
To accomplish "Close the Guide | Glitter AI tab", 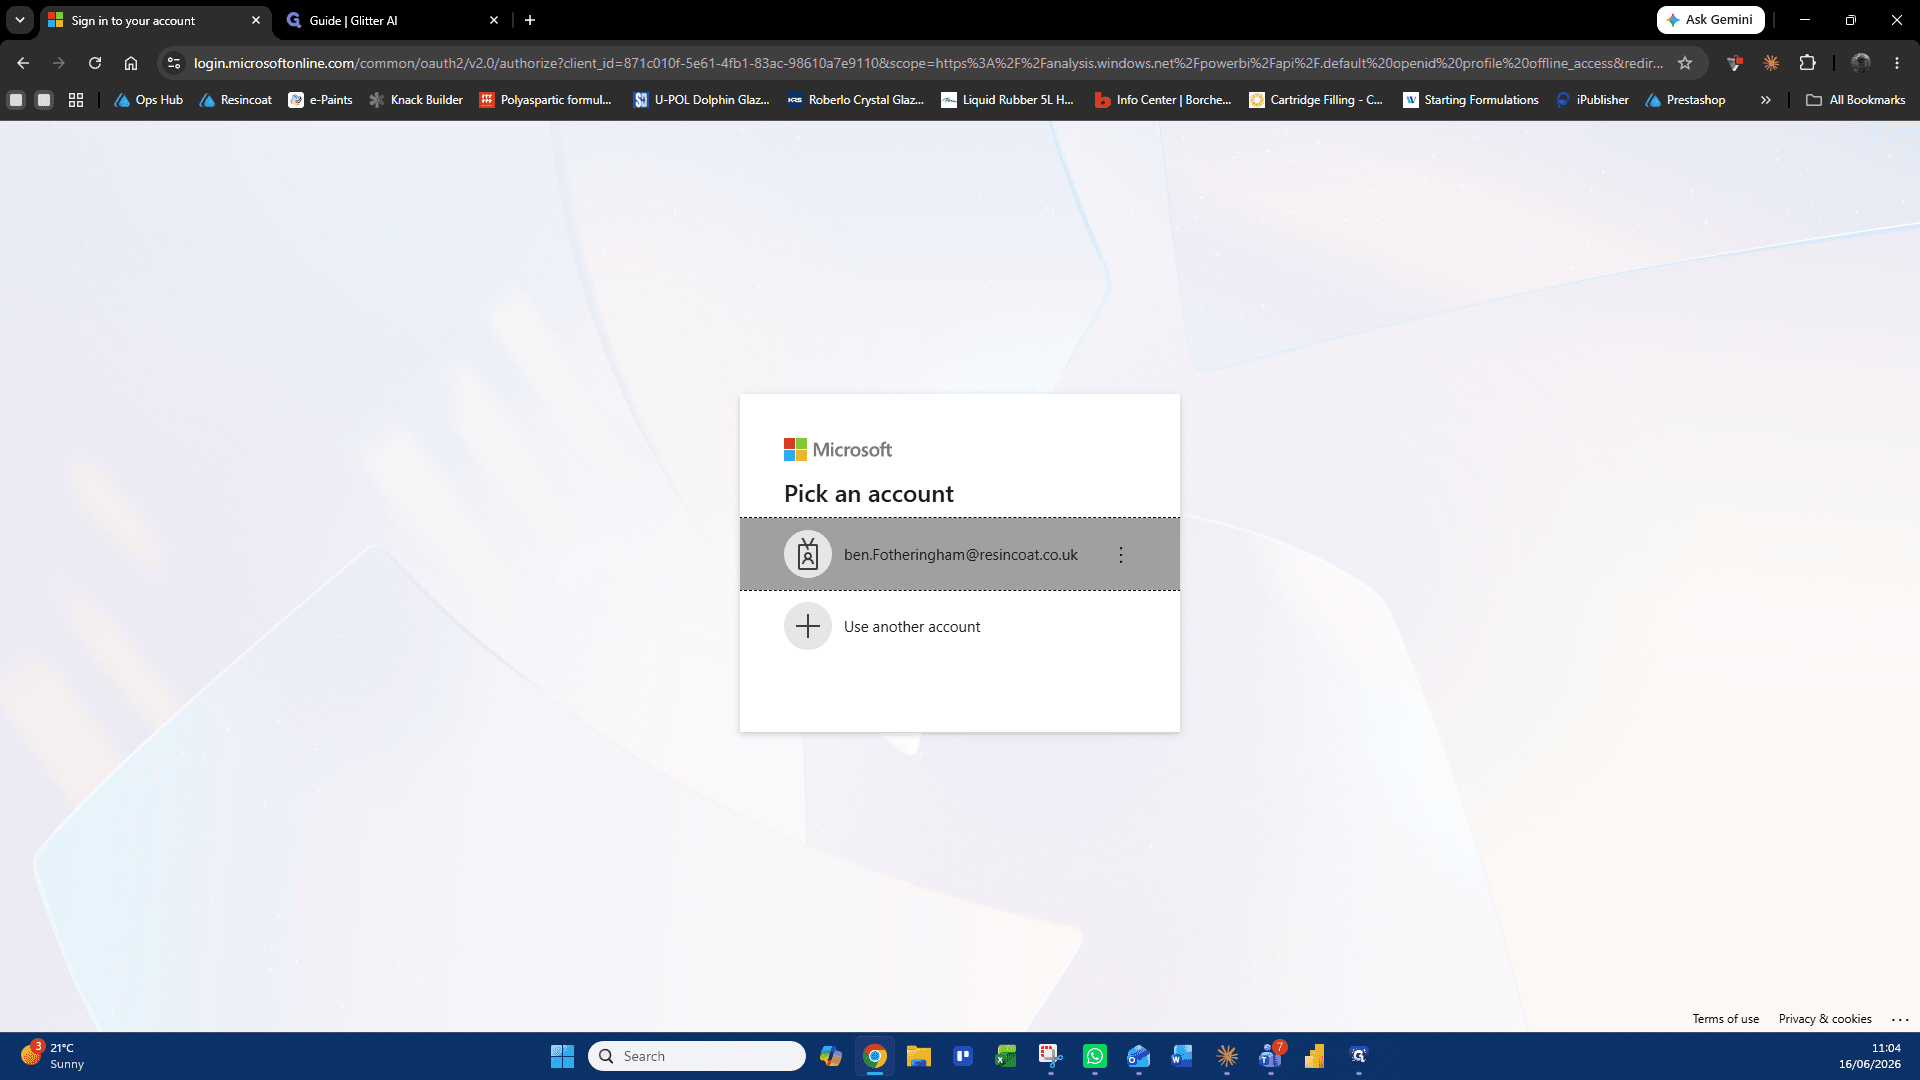I will [x=494, y=20].
